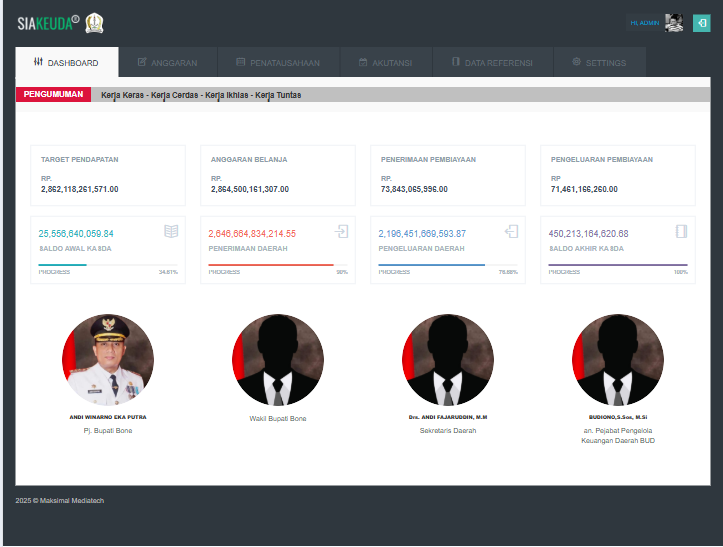Click the Pj. Bupati Bone photo

pyautogui.click(x=108, y=360)
